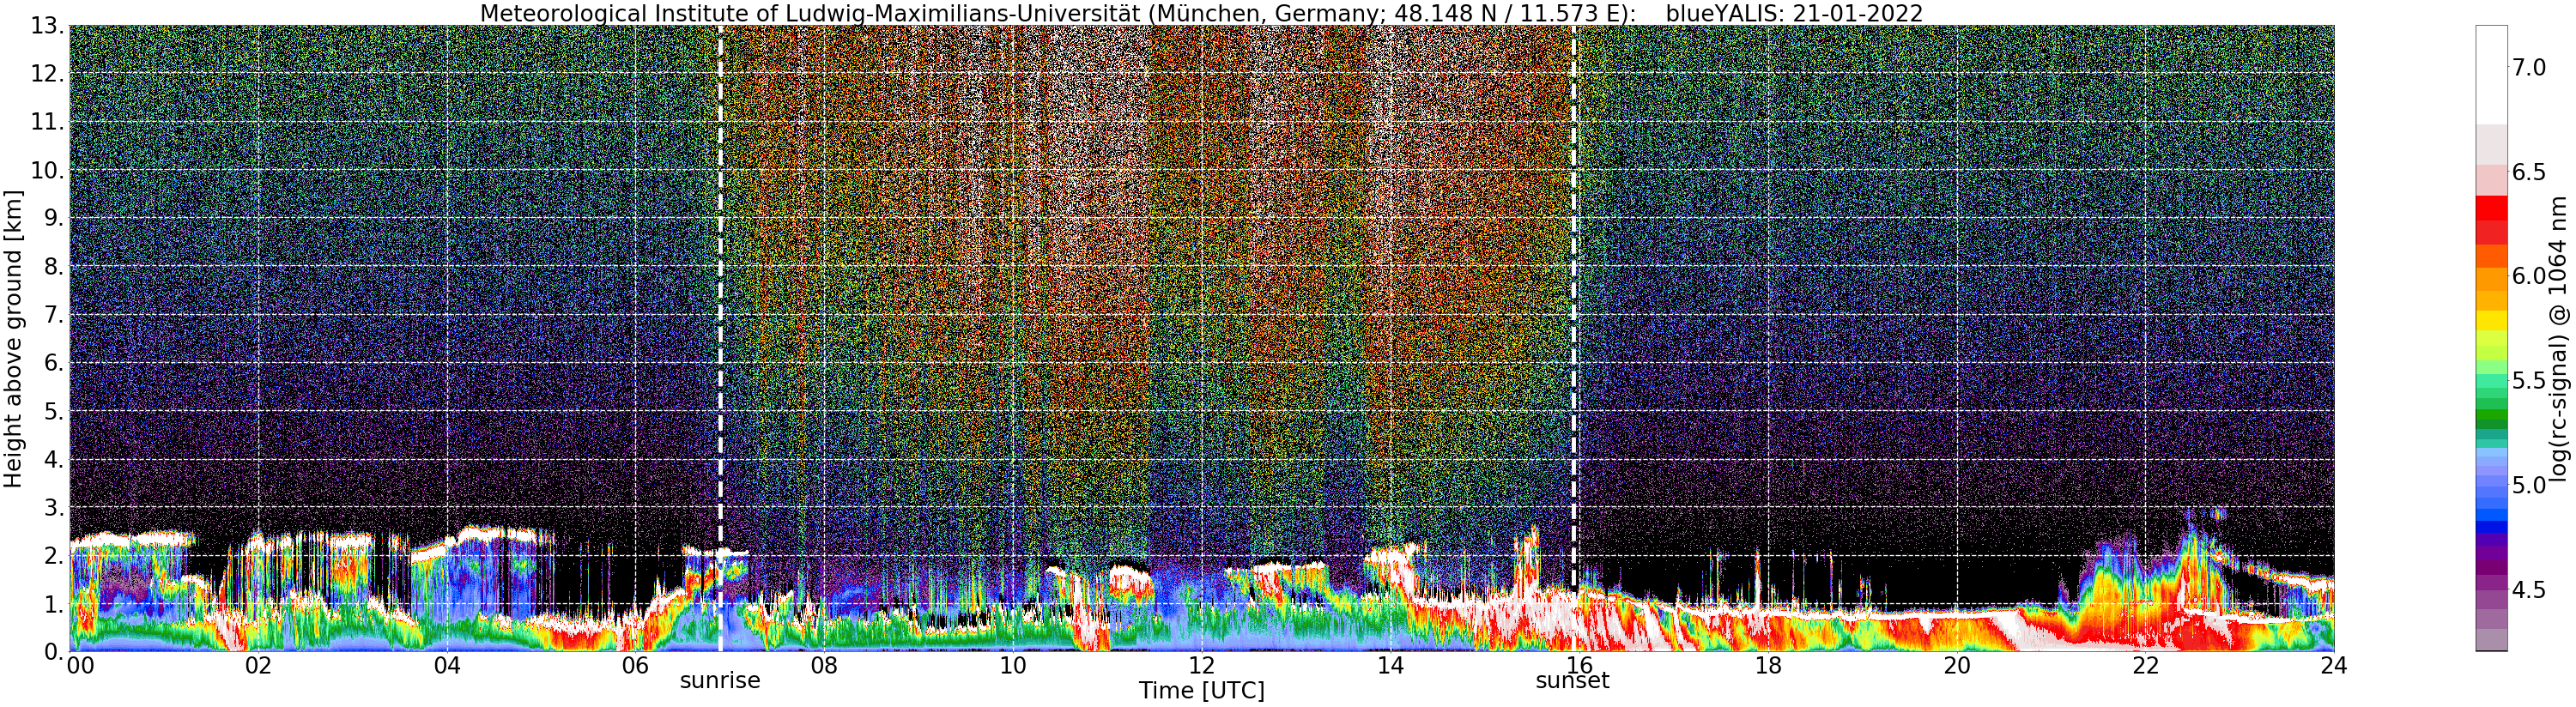
Task: Click the x-axis tick label '02'
Action: pyautogui.click(x=258, y=666)
